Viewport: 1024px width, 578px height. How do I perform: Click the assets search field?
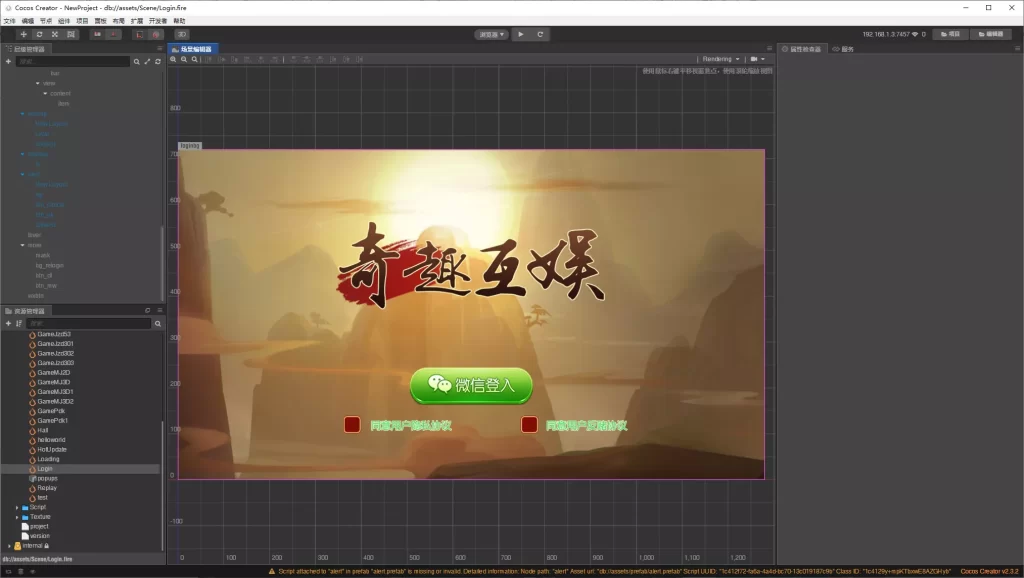click(89, 323)
